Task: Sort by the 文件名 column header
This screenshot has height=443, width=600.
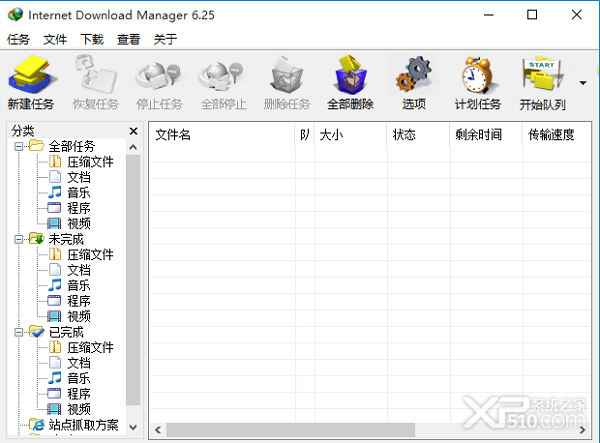Action: click(x=222, y=135)
